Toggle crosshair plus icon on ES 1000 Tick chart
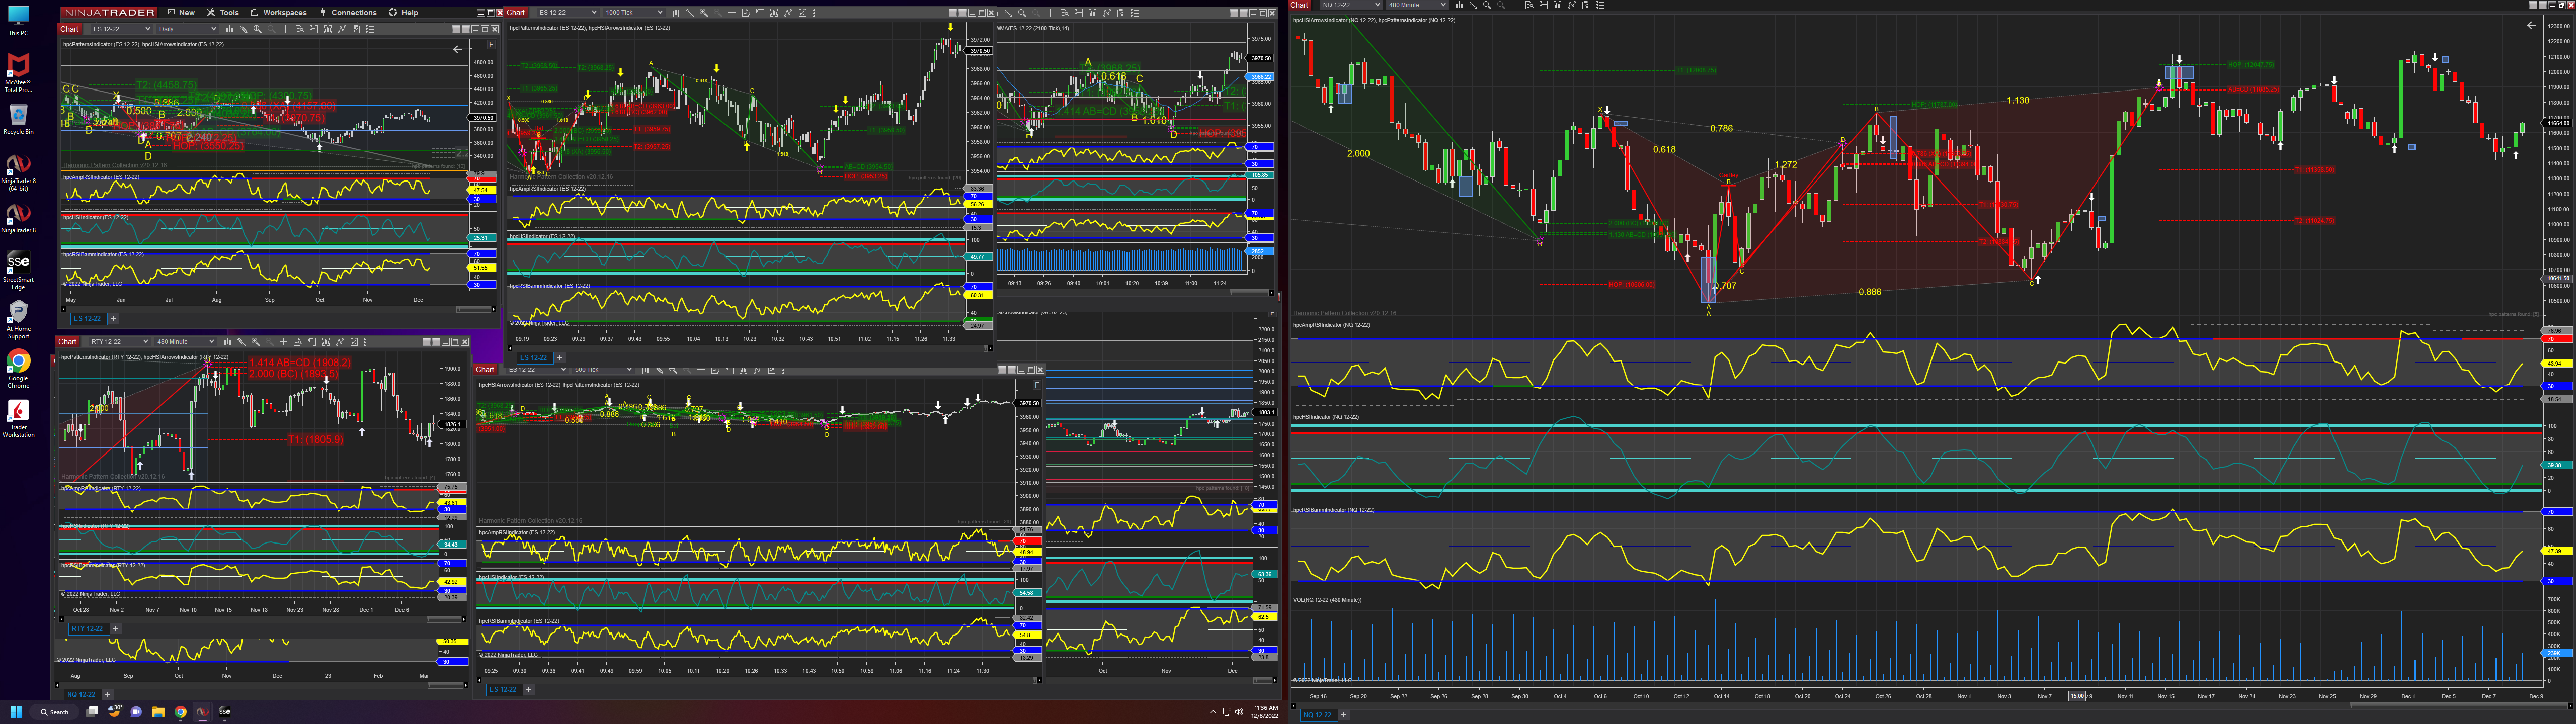This screenshot has height=724, width=2576. click(732, 13)
